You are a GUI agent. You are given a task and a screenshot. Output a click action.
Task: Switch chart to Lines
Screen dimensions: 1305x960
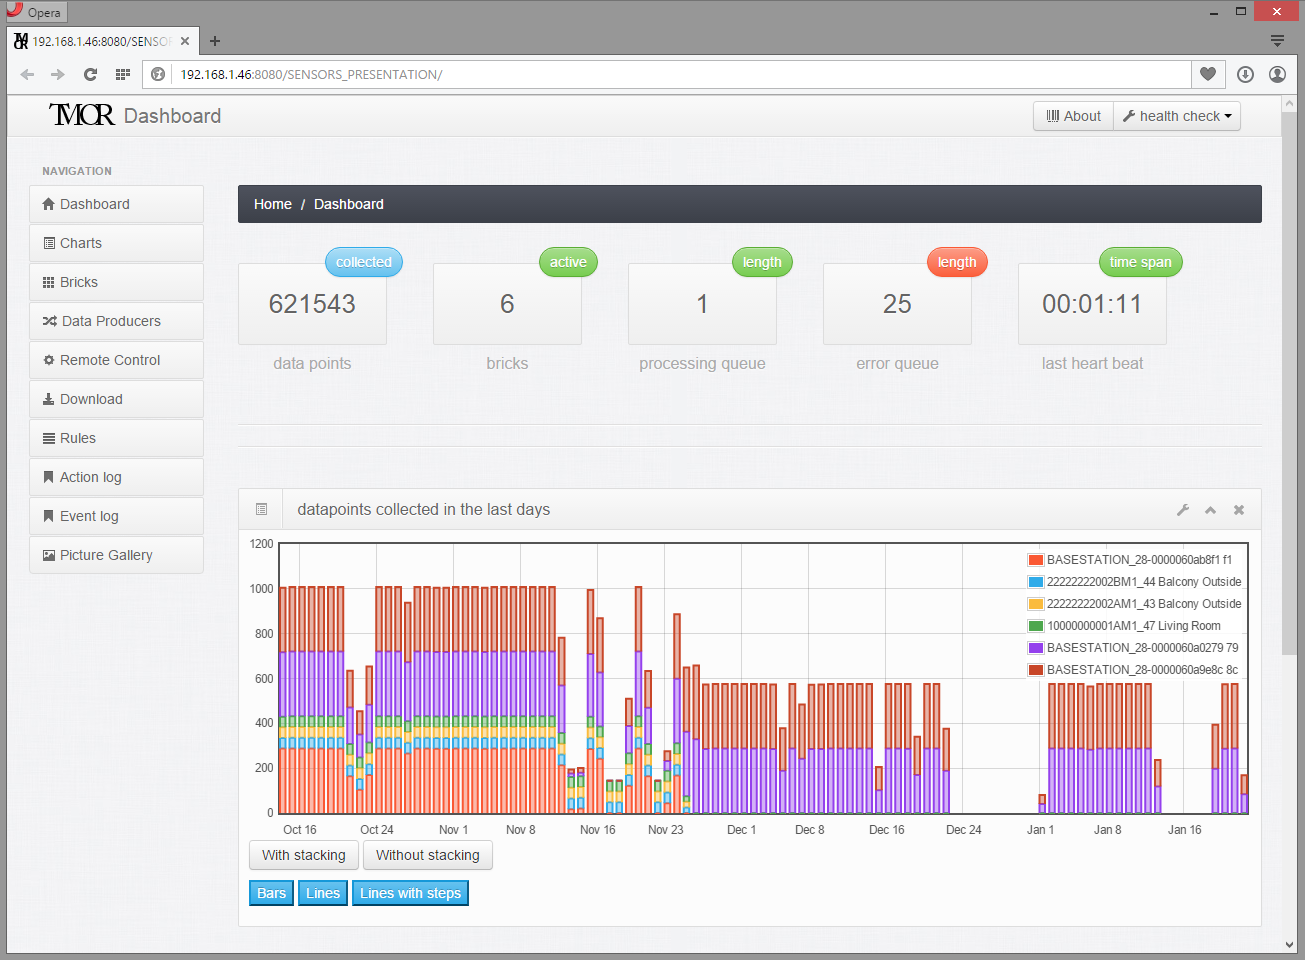323,893
